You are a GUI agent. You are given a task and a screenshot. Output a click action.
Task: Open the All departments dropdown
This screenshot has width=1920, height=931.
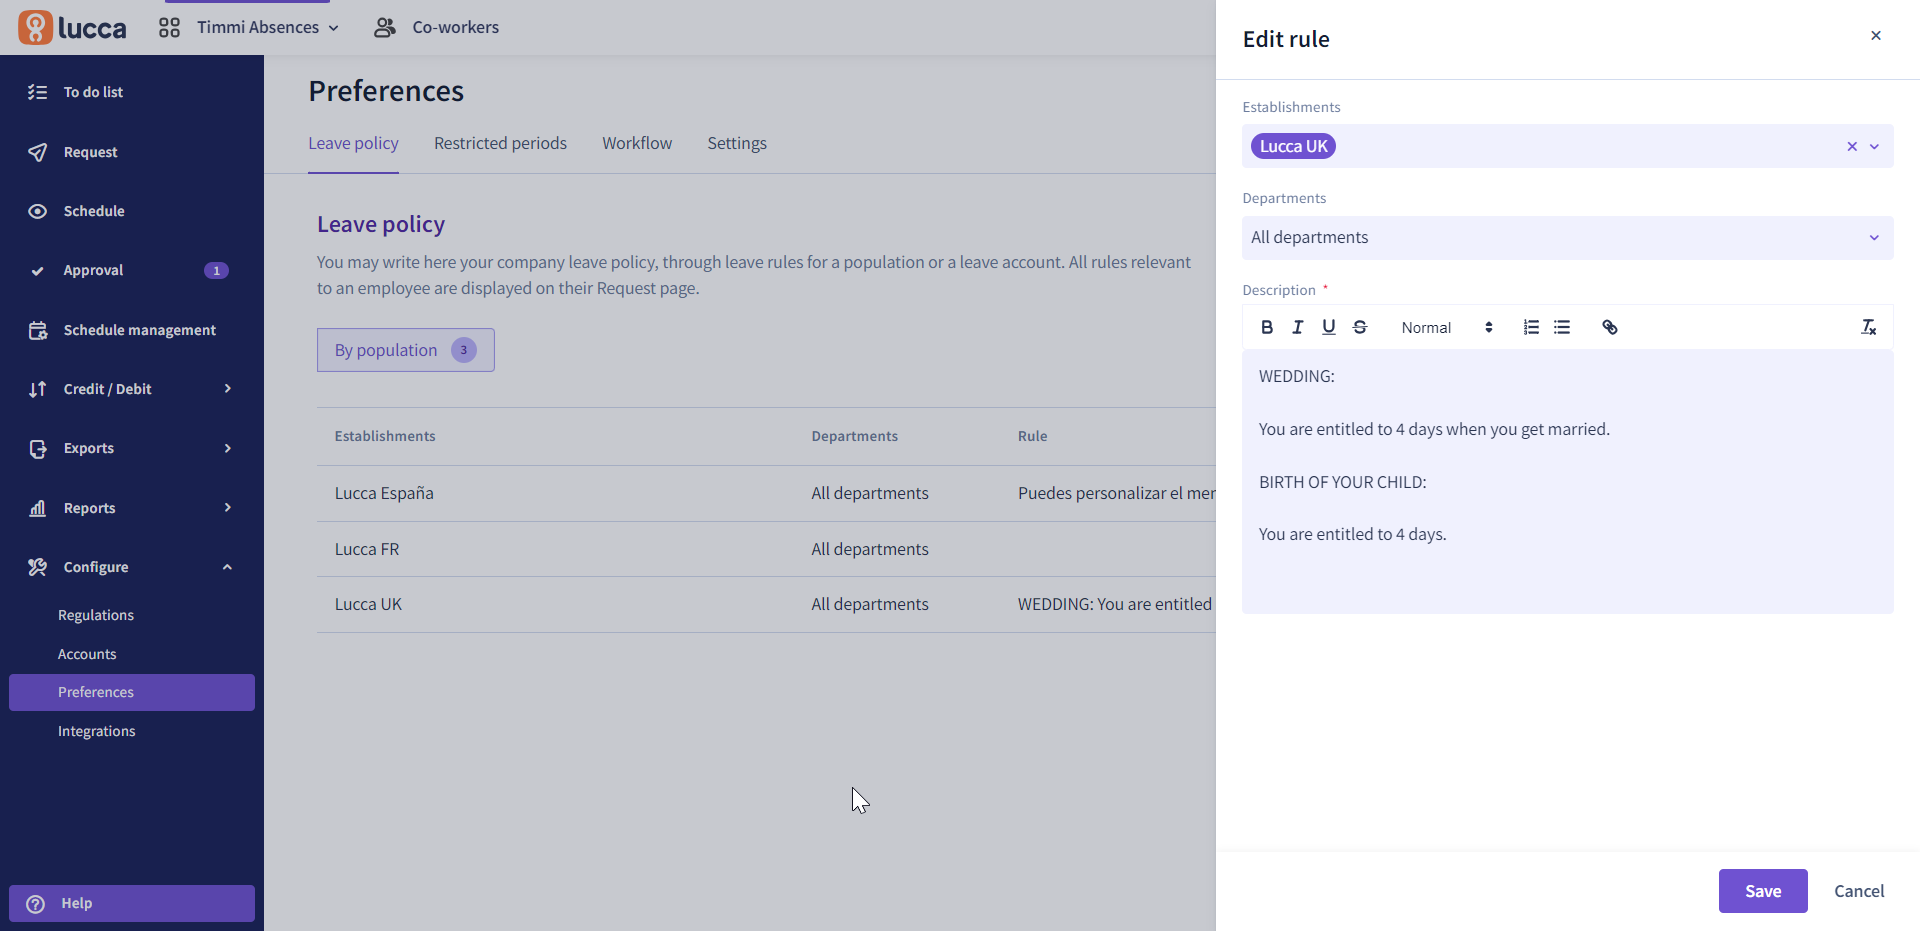pyautogui.click(x=1567, y=238)
